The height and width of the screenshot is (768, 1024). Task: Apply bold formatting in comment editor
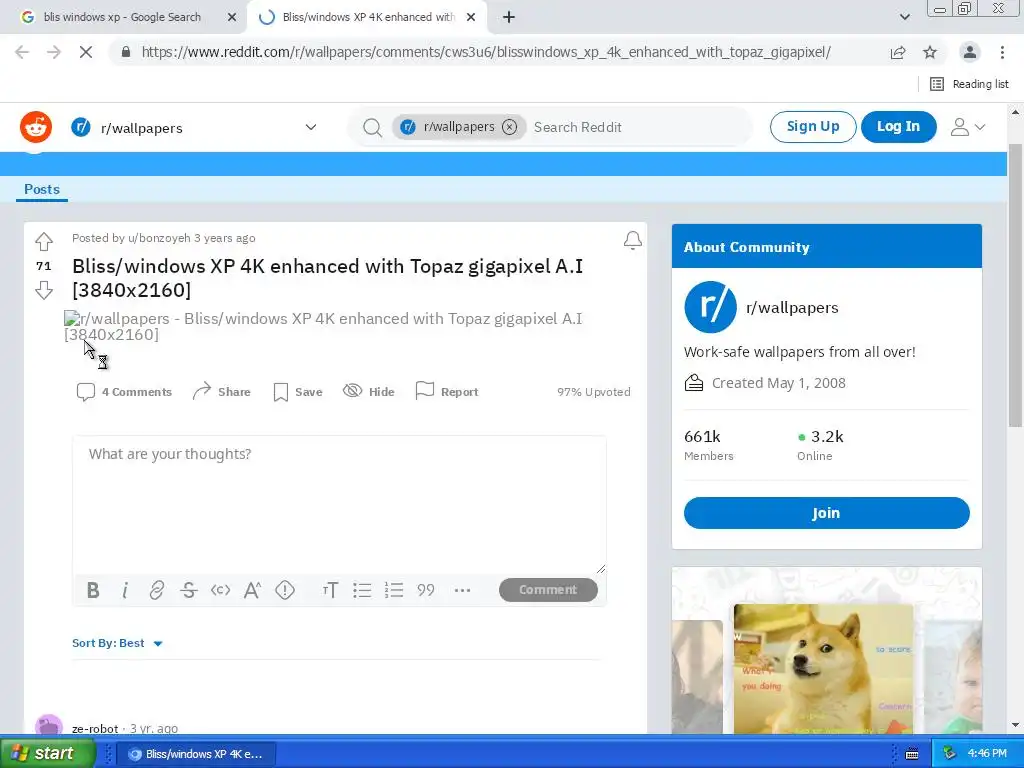click(93, 590)
